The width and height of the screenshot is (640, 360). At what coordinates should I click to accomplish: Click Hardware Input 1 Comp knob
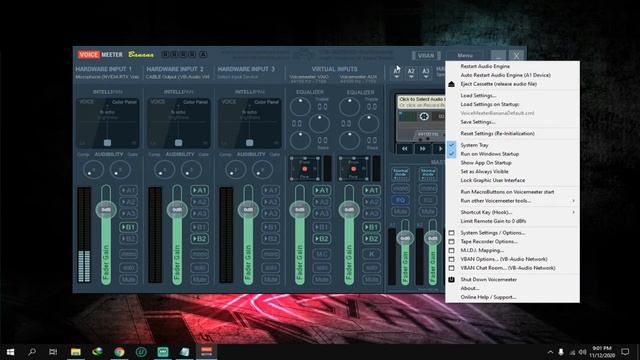pyautogui.click(x=93, y=170)
